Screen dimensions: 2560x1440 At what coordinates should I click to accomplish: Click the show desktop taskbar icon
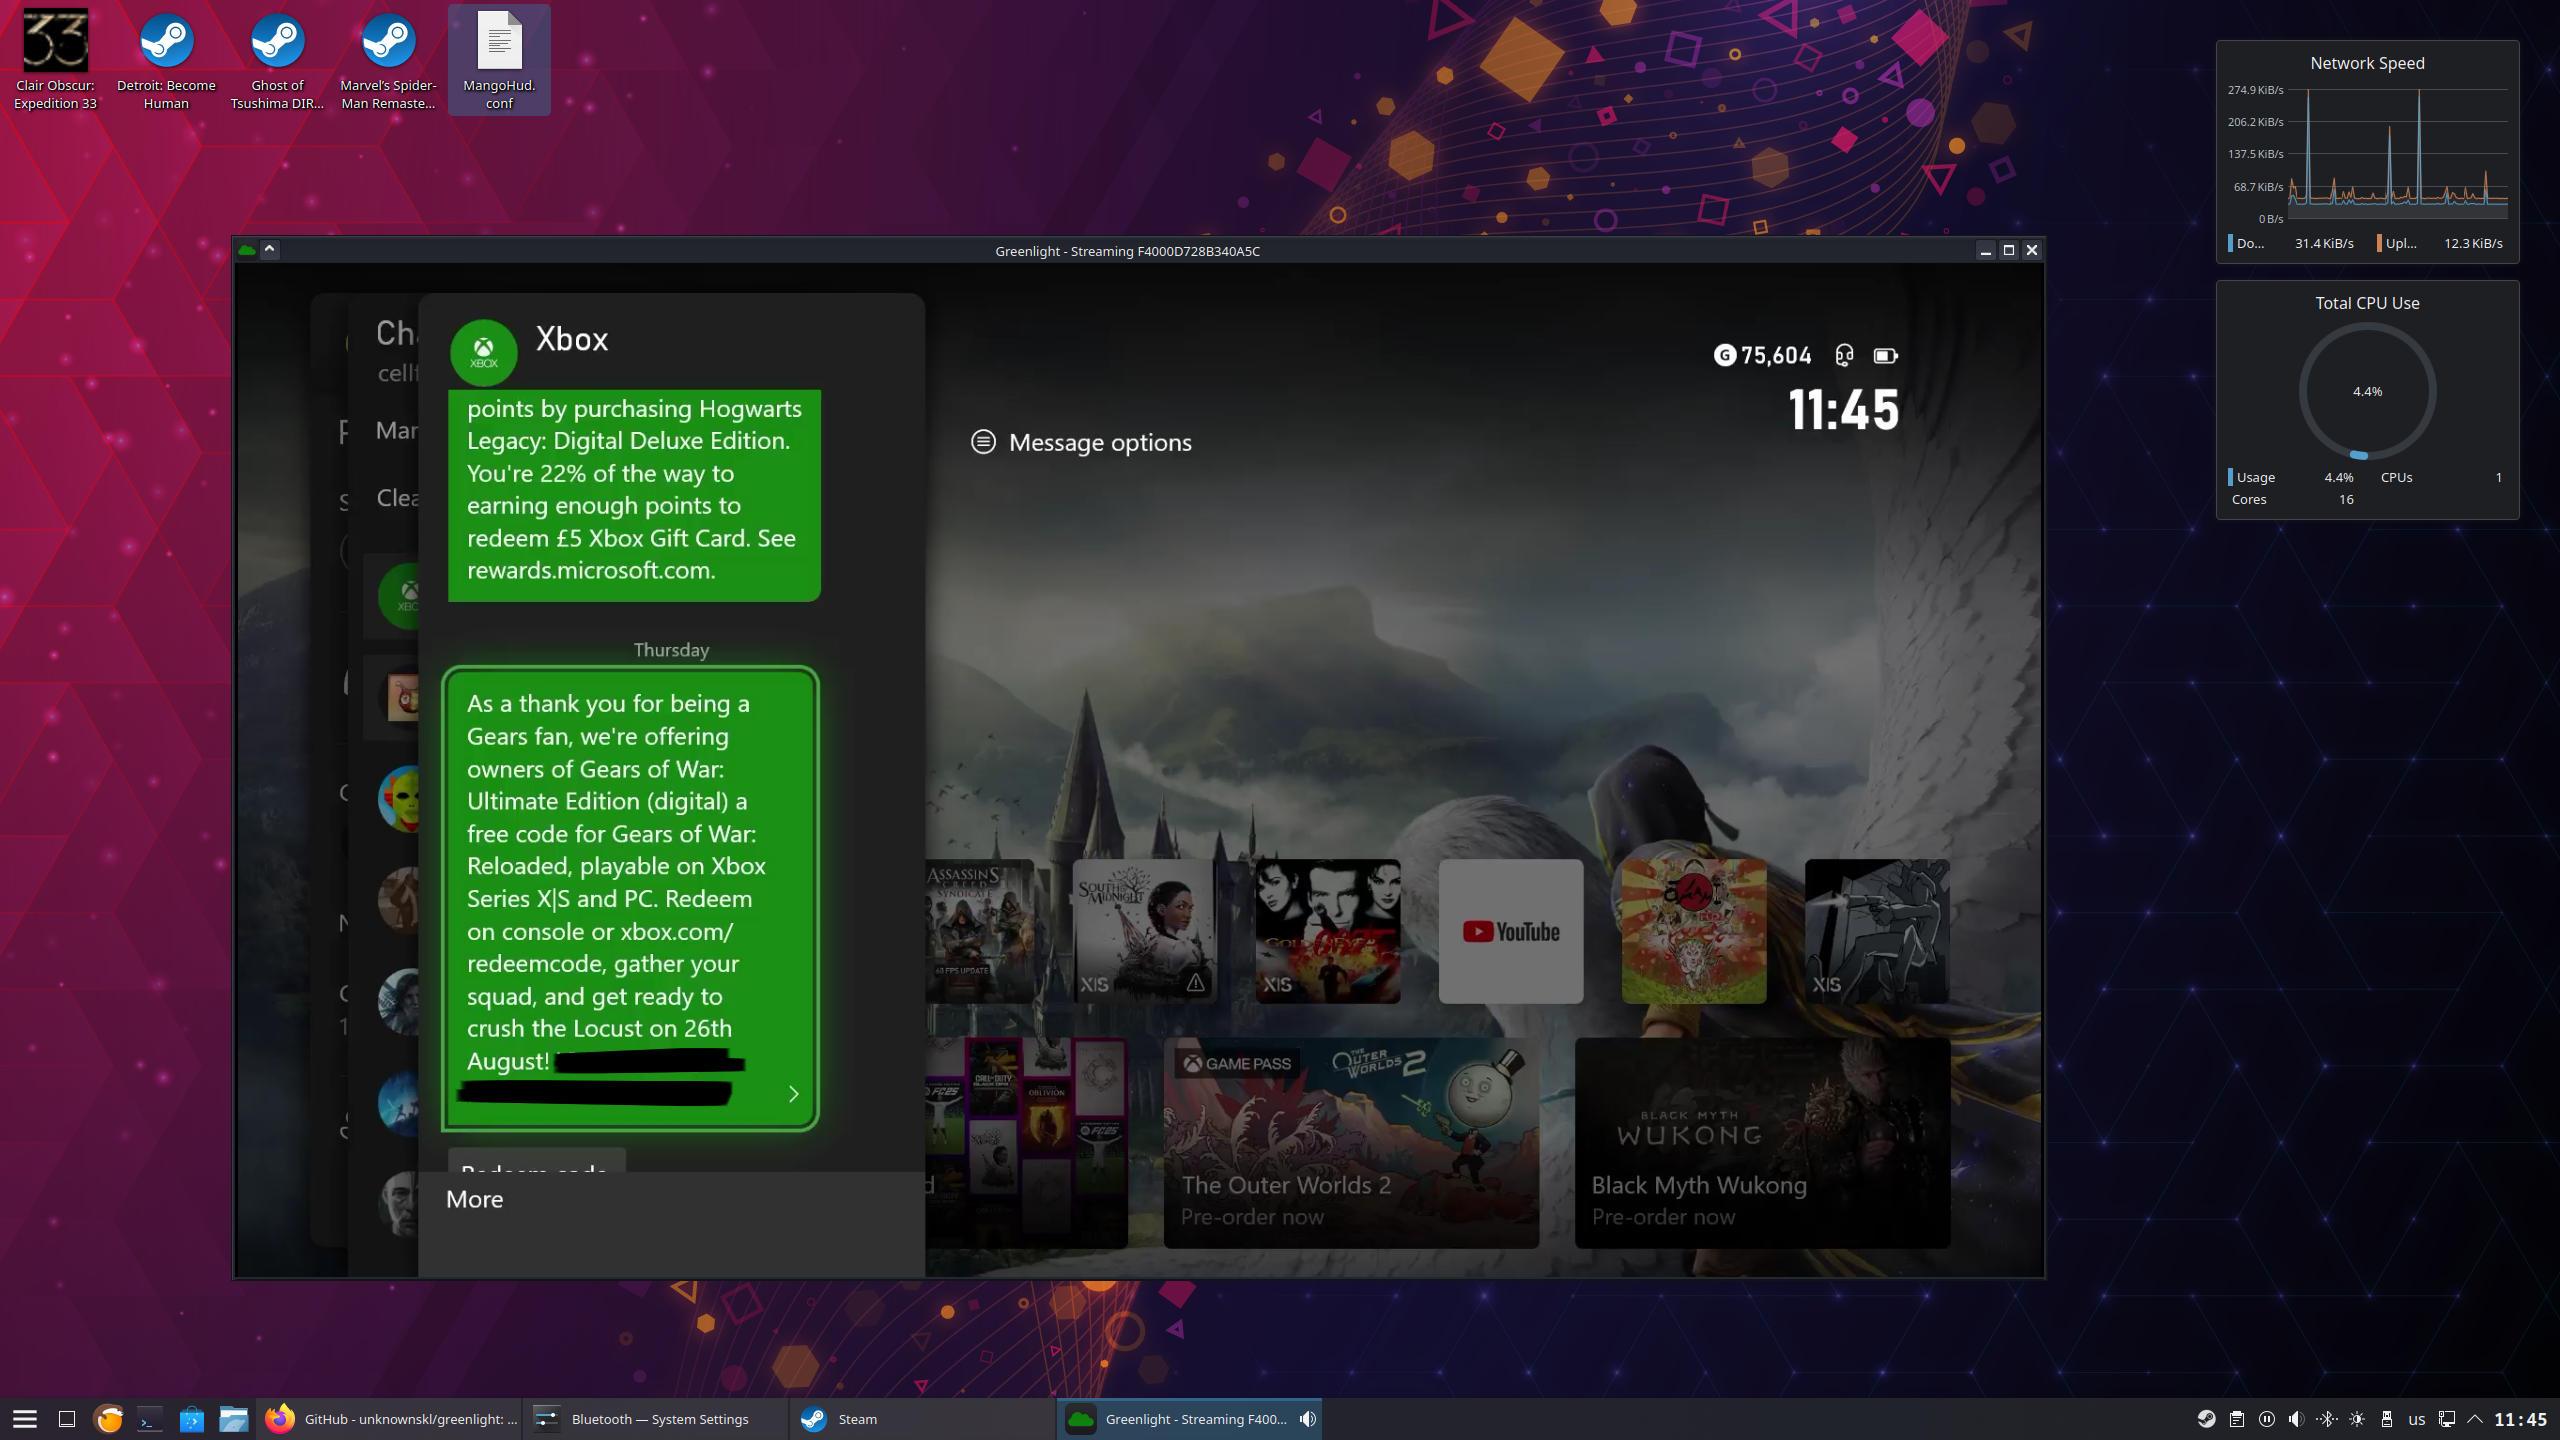tap(67, 1419)
